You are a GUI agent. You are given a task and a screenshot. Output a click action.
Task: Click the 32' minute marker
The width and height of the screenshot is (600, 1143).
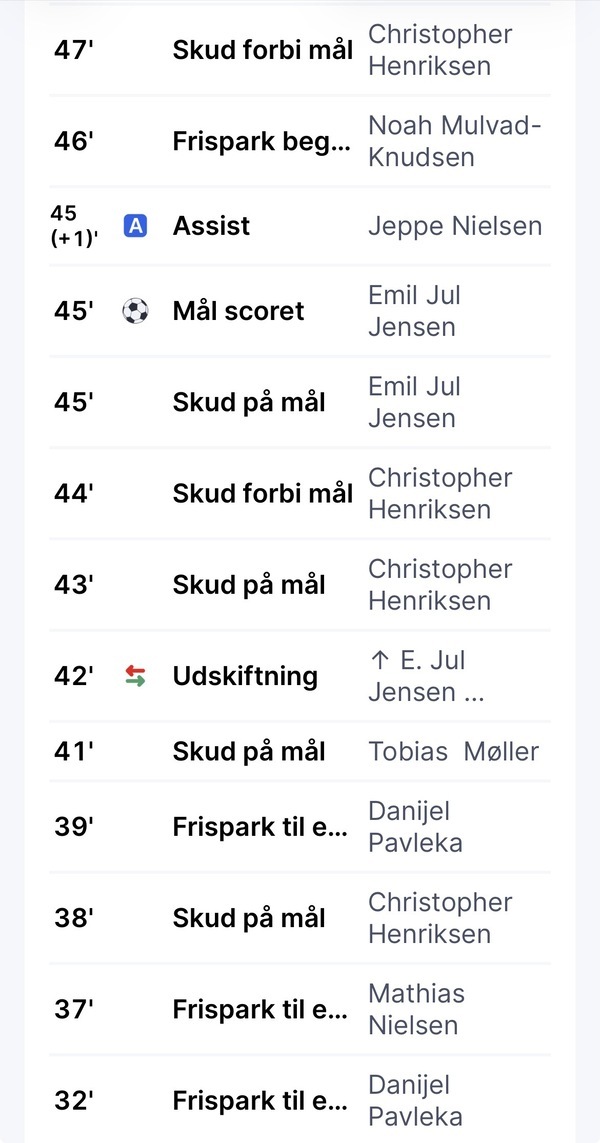click(x=74, y=1101)
